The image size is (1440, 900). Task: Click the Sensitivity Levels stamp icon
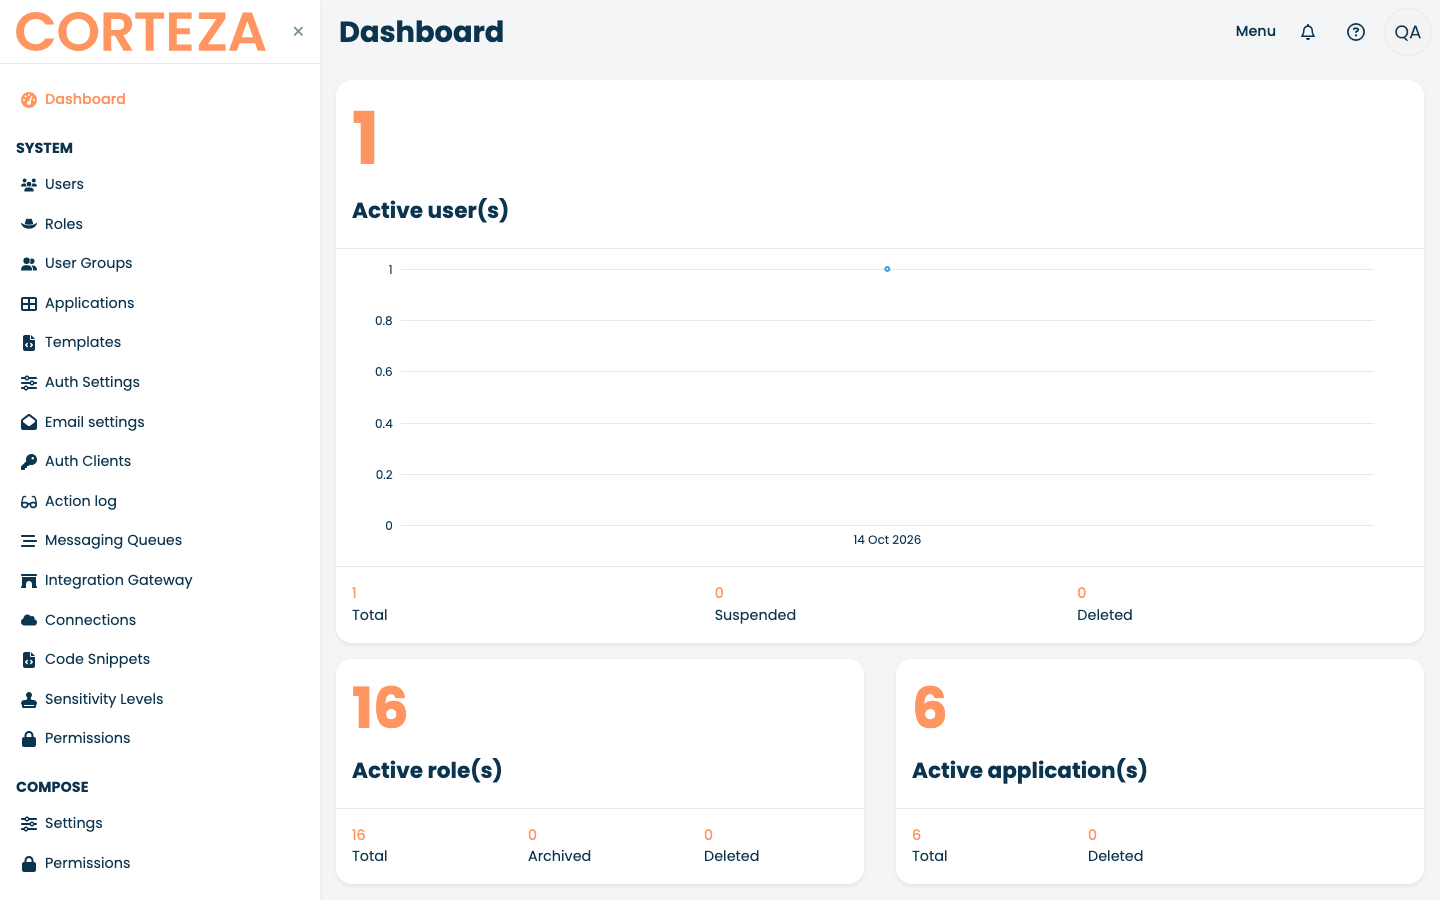[x=29, y=699]
